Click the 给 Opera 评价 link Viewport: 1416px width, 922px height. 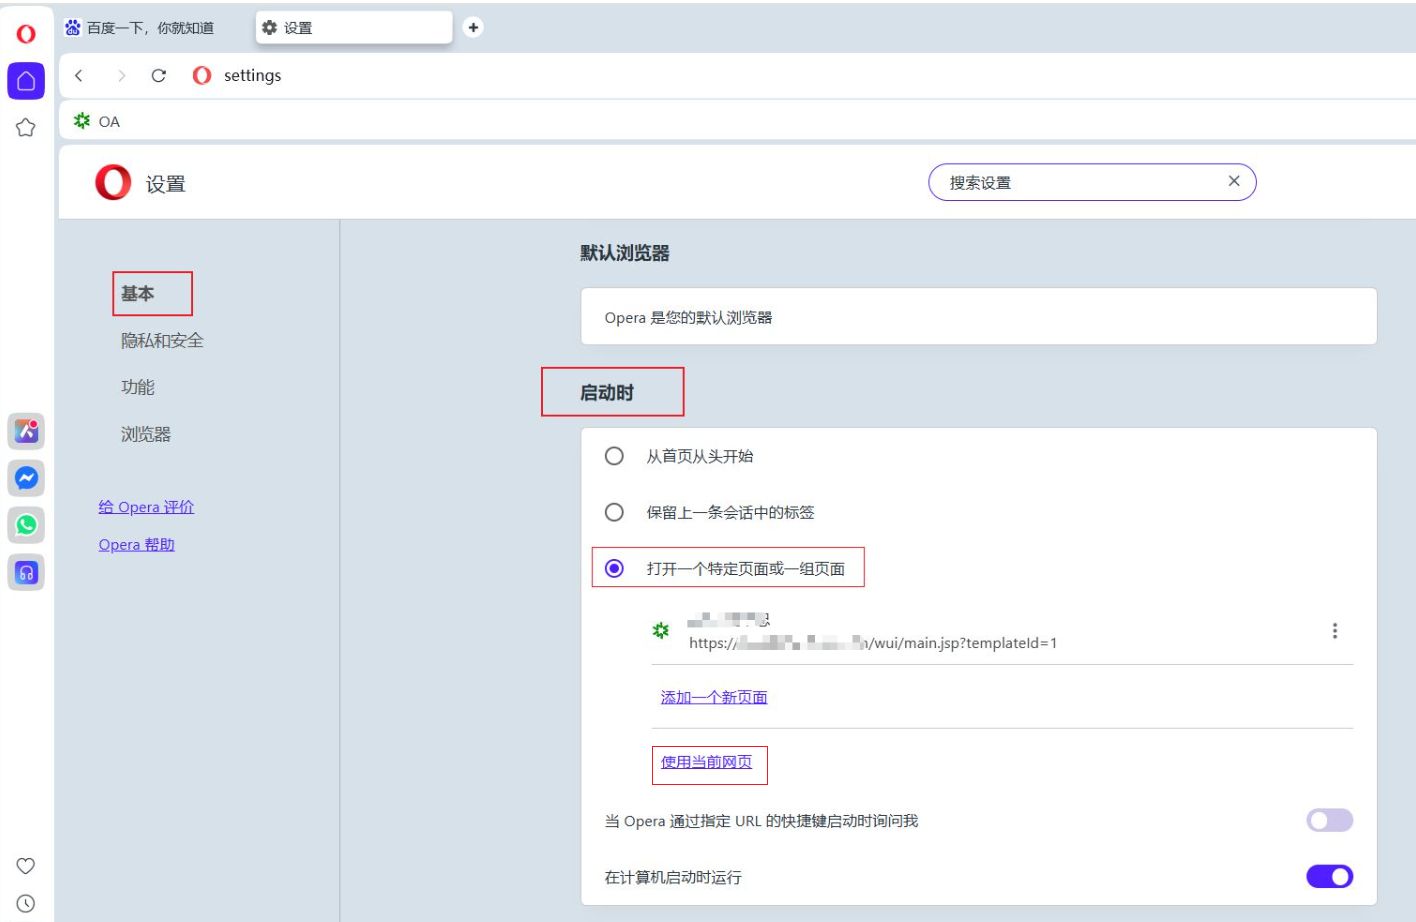(146, 507)
